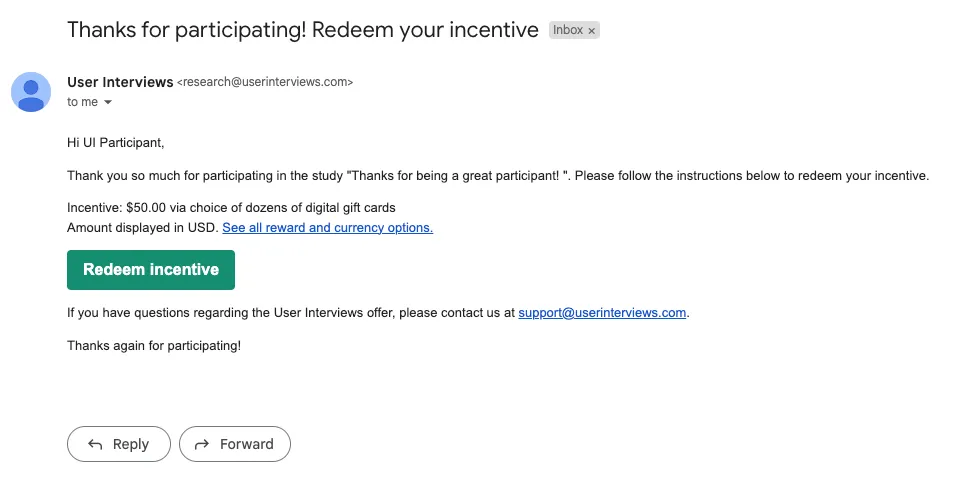Click the 'to me' recipient text
The width and height of the screenshot is (970, 488).
click(x=82, y=102)
